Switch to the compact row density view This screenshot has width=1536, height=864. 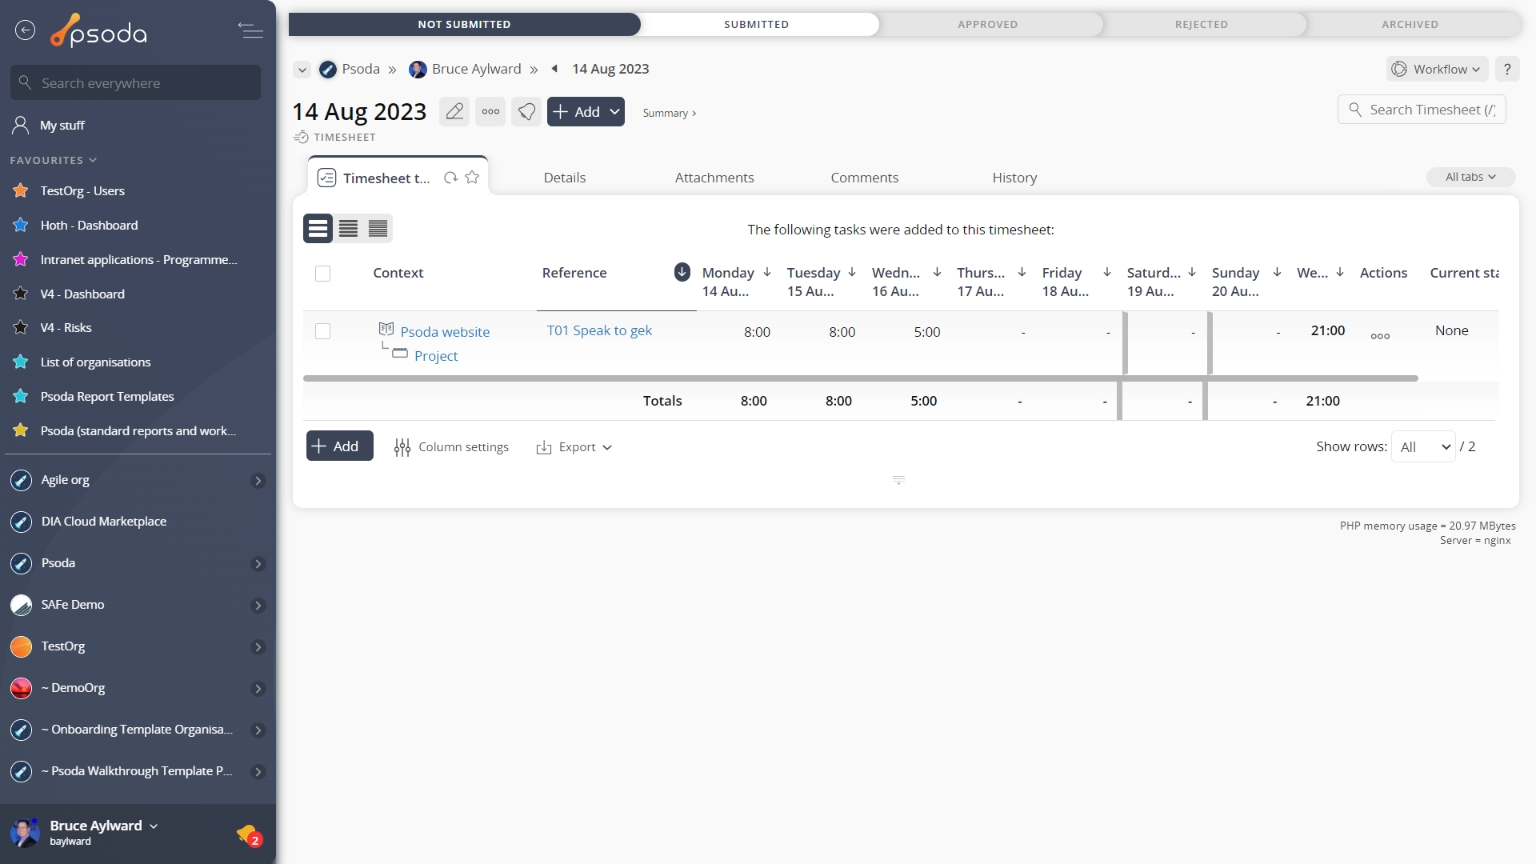pos(378,228)
